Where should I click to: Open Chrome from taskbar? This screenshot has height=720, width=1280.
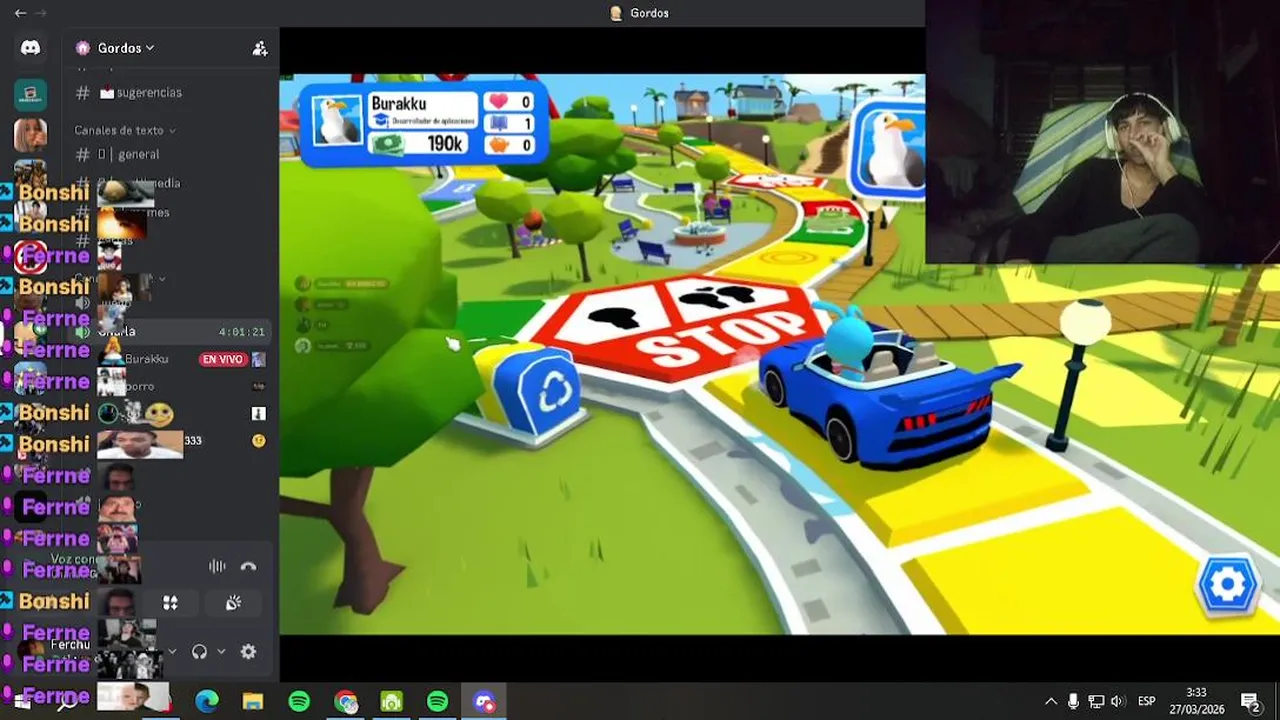(x=346, y=702)
